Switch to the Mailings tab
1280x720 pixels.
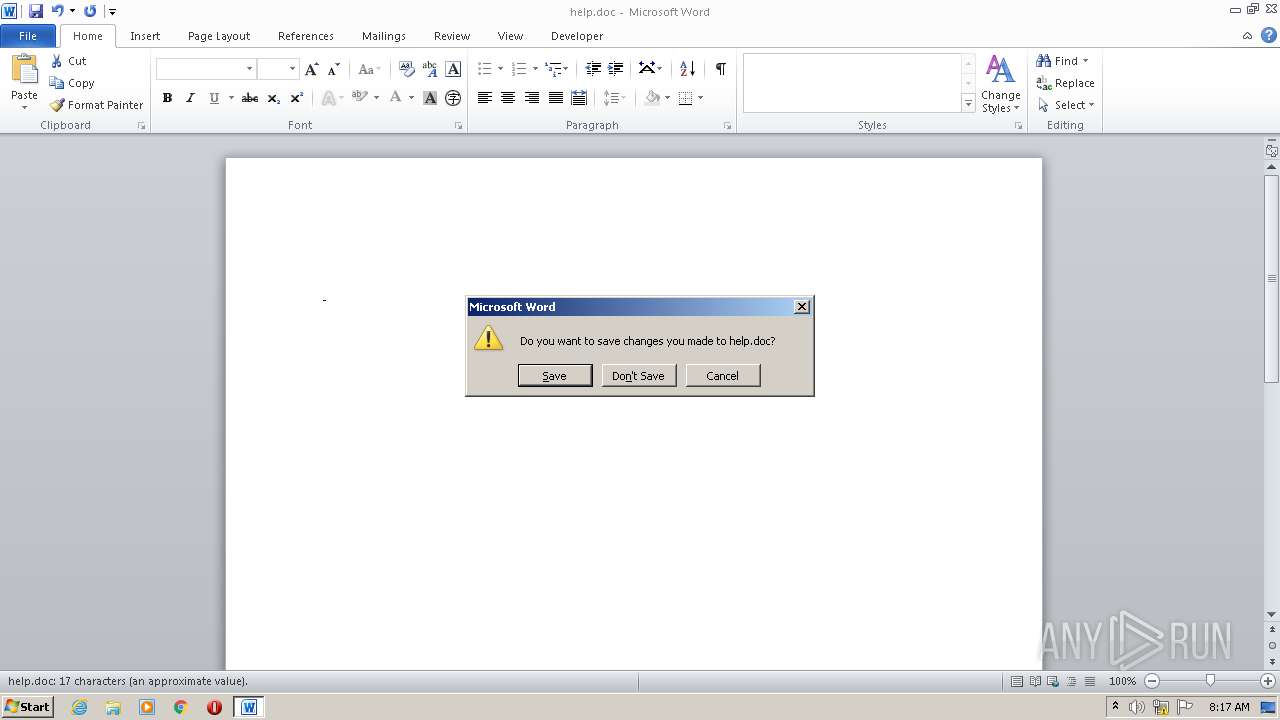[x=384, y=36]
